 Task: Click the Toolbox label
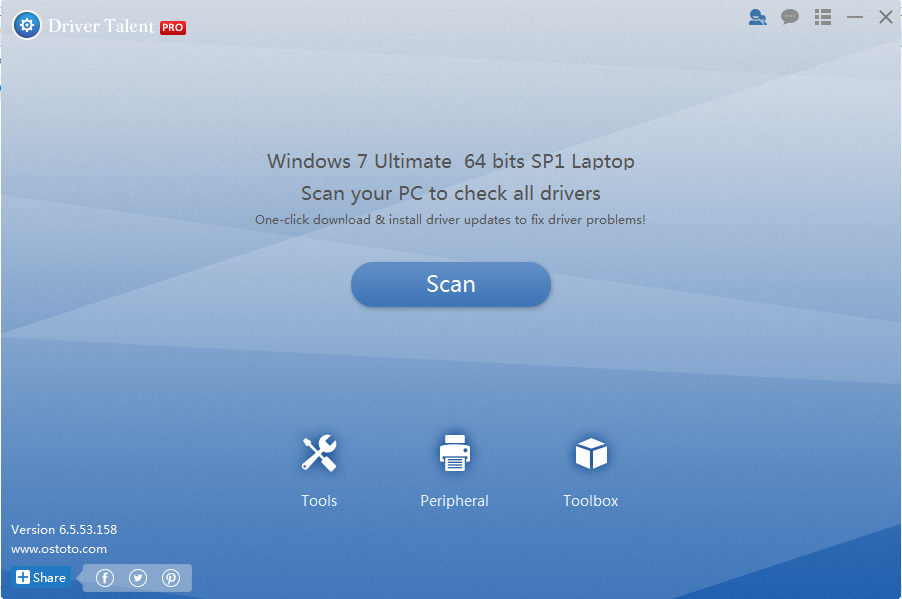coord(591,501)
